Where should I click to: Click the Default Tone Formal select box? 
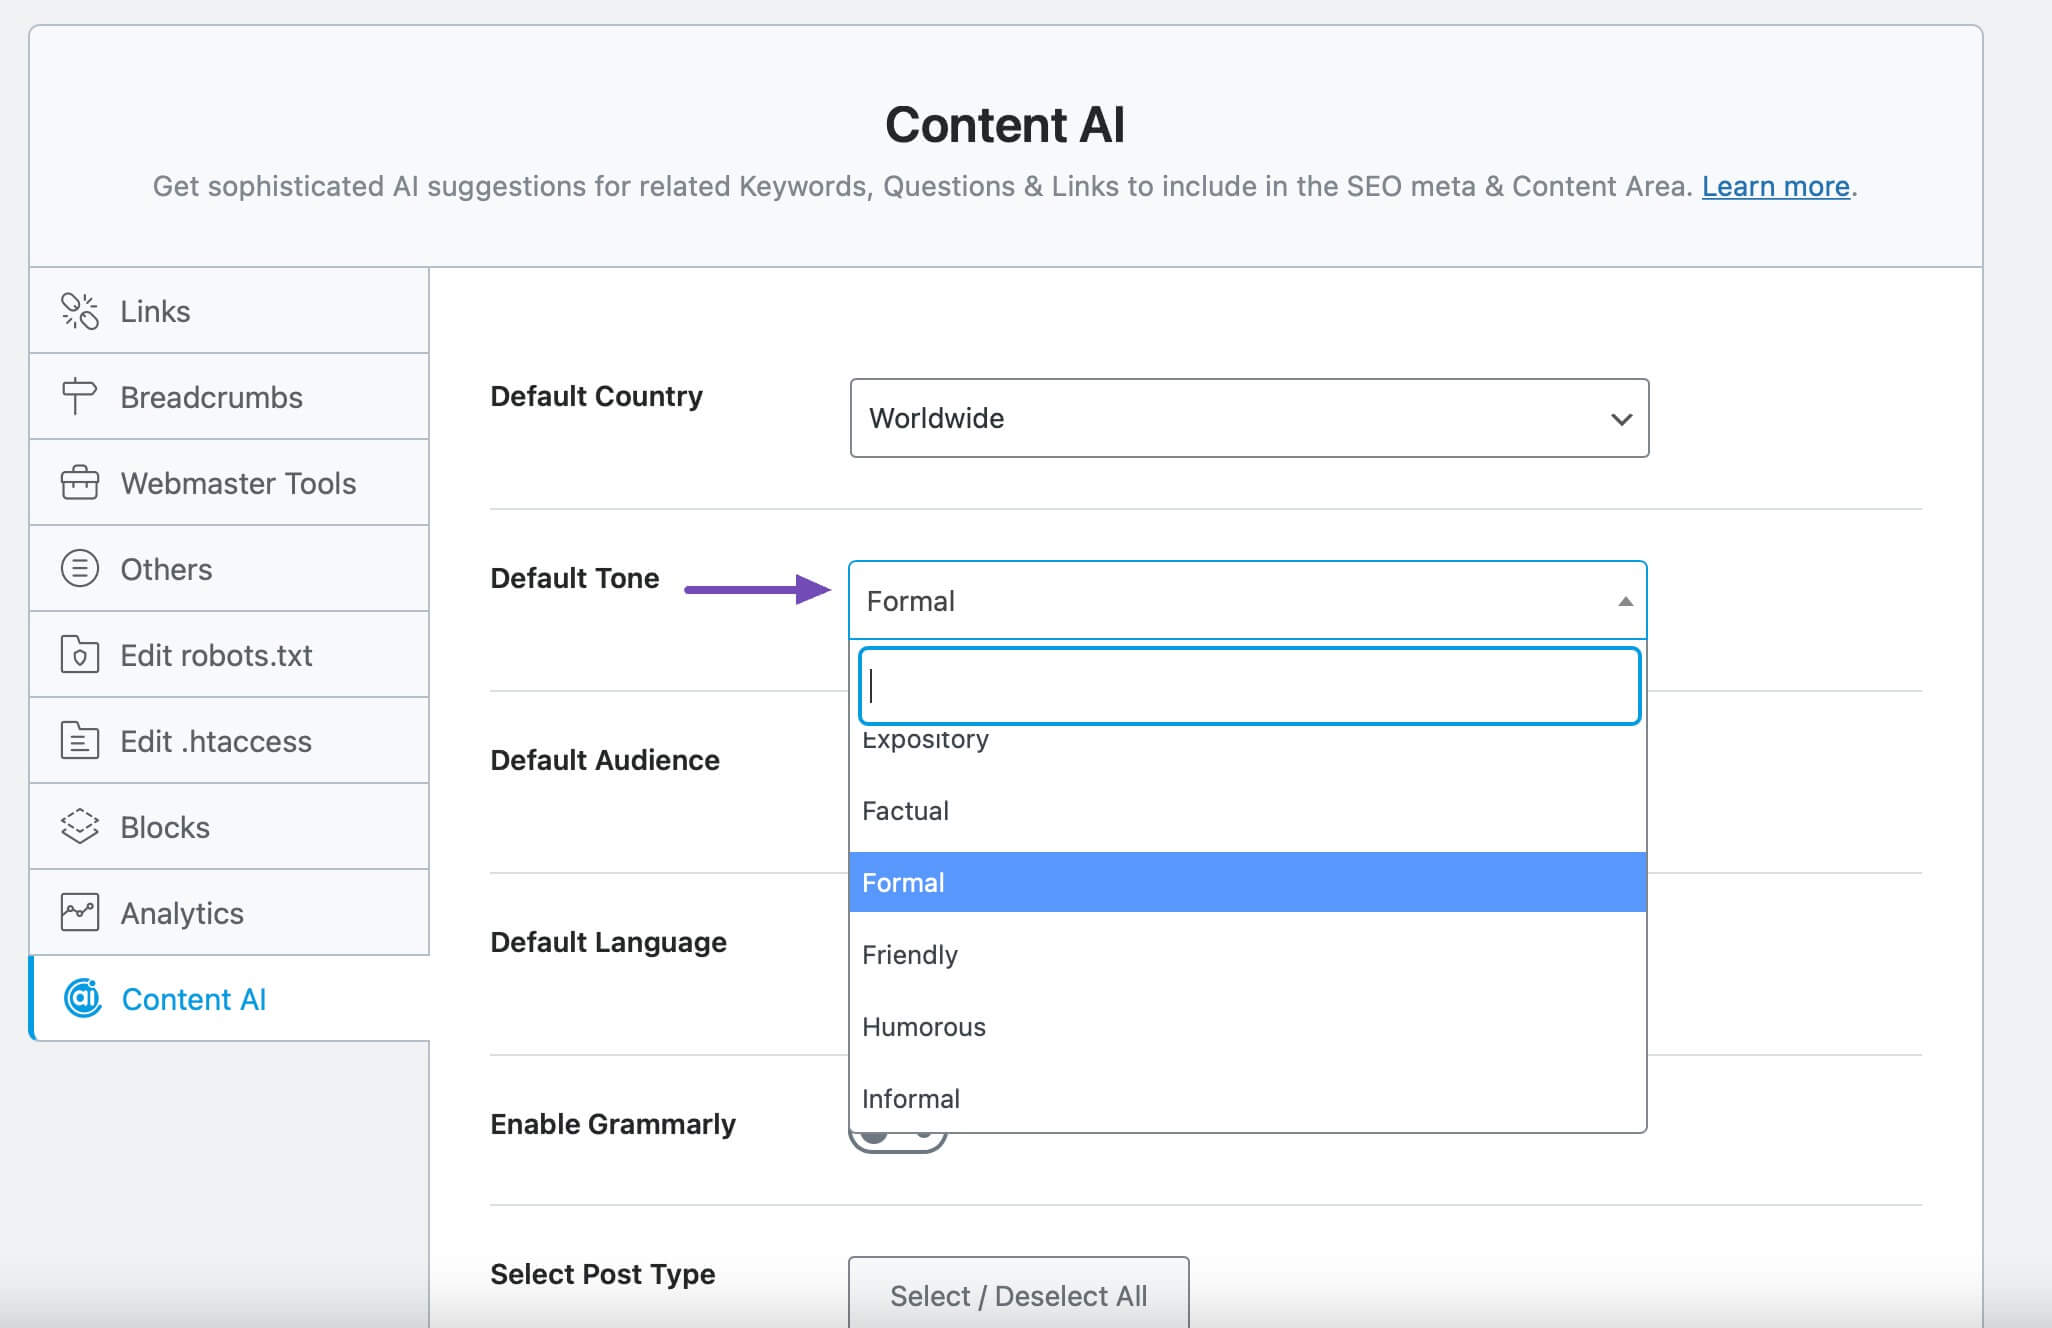(x=1247, y=600)
